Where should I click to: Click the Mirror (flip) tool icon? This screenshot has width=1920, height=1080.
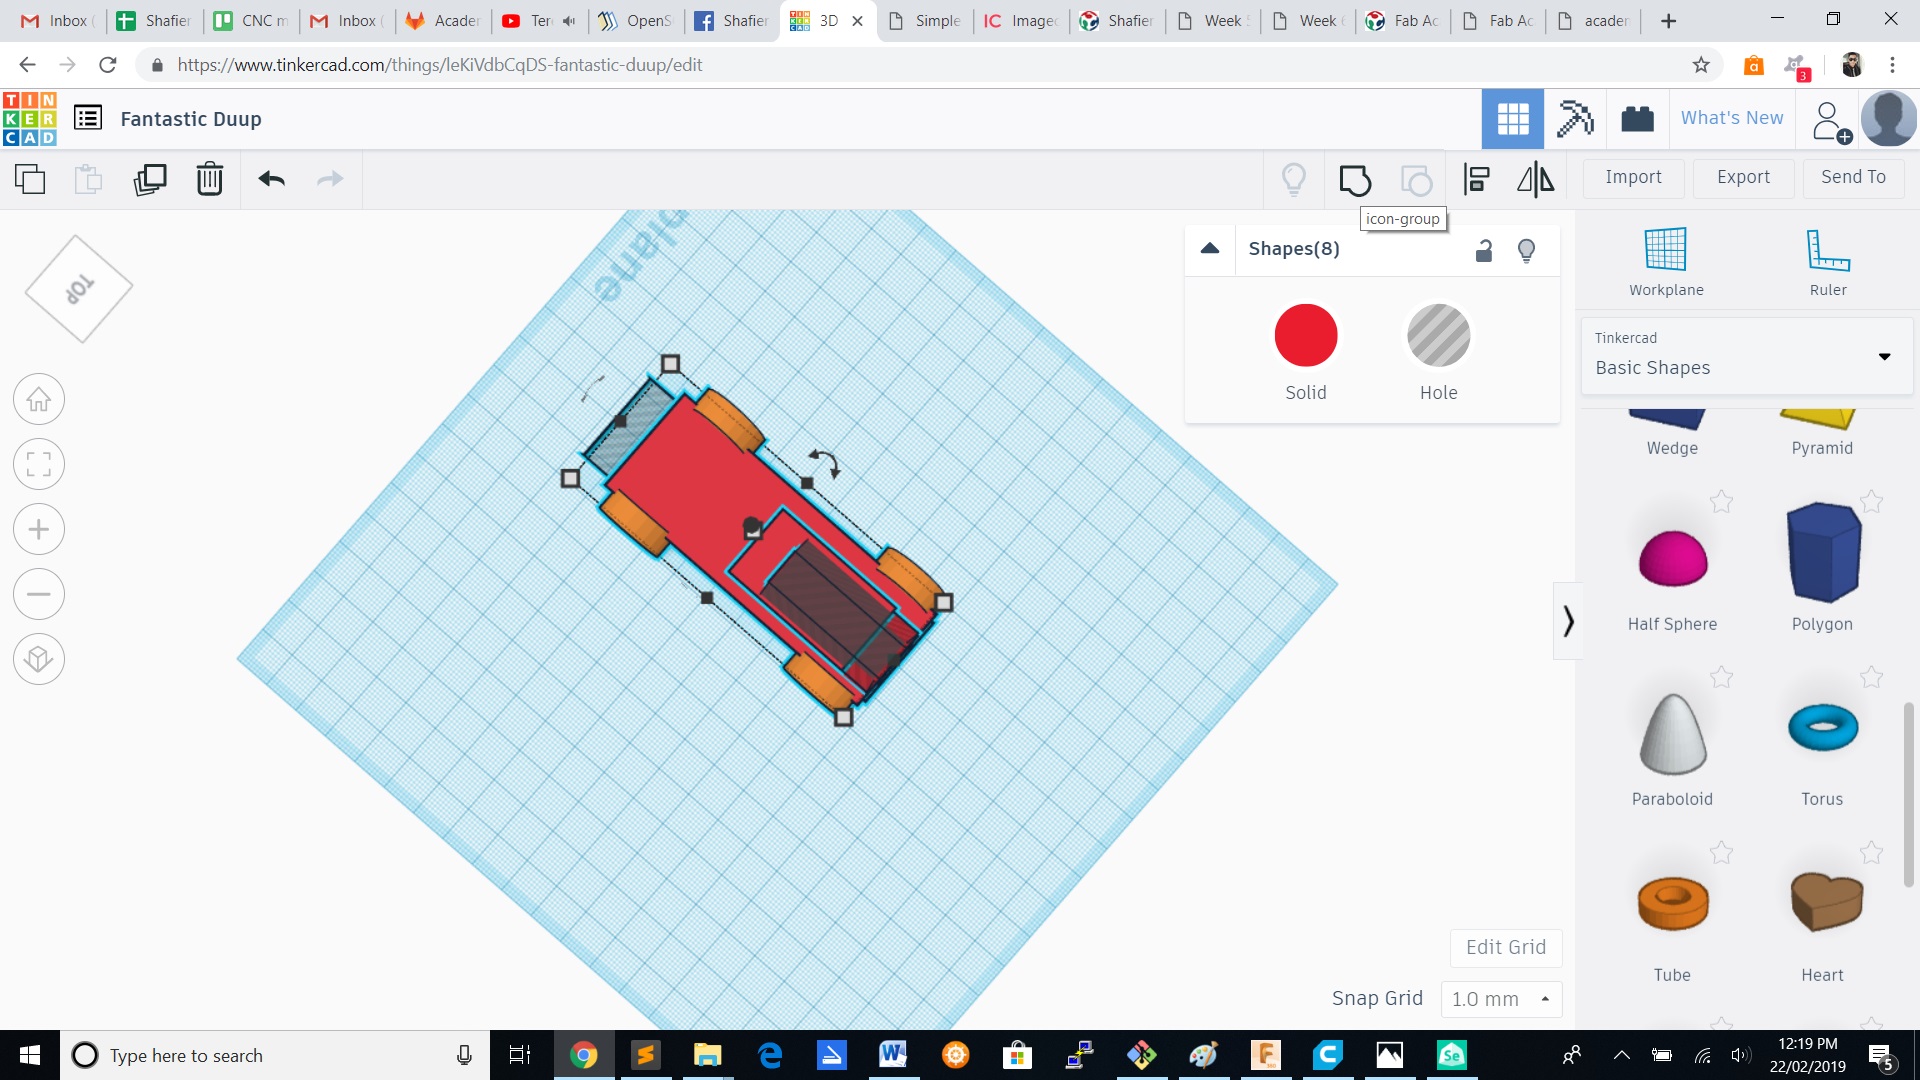tap(1535, 180)
